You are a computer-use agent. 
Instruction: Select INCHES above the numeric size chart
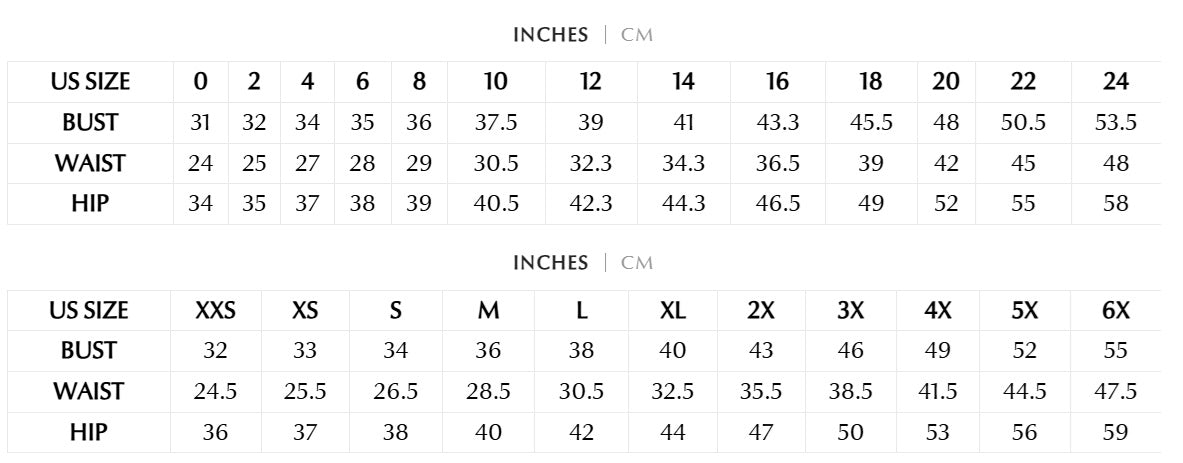click(550, 35)
